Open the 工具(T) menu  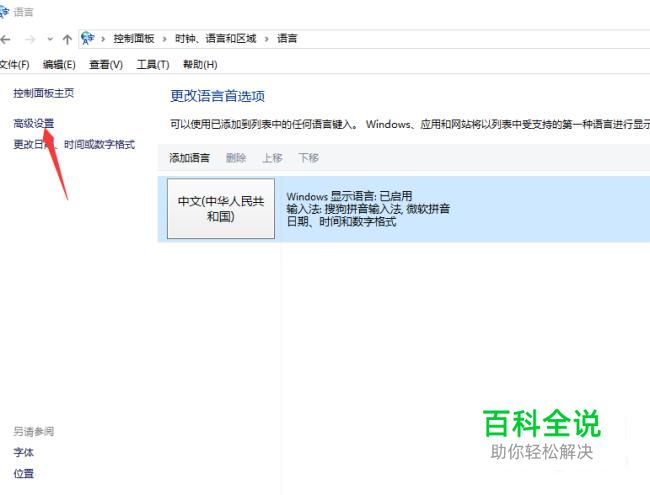(153, 65)
